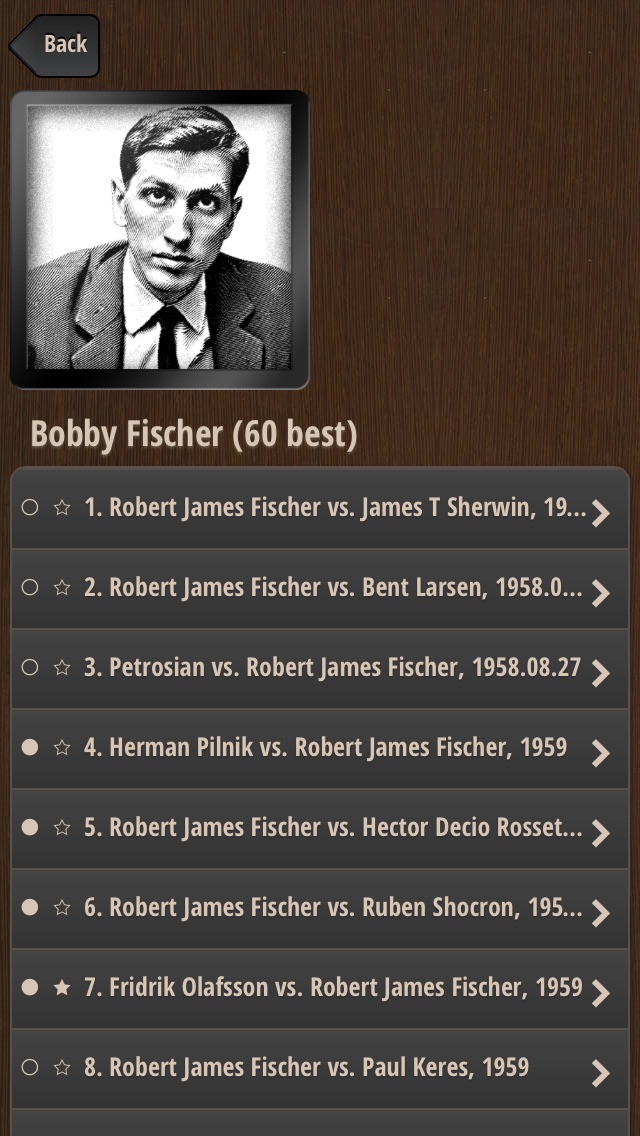This screenshot has width=640, height=1136.
Task: Go back with the Back button
Action: click(x=54, y=45)
